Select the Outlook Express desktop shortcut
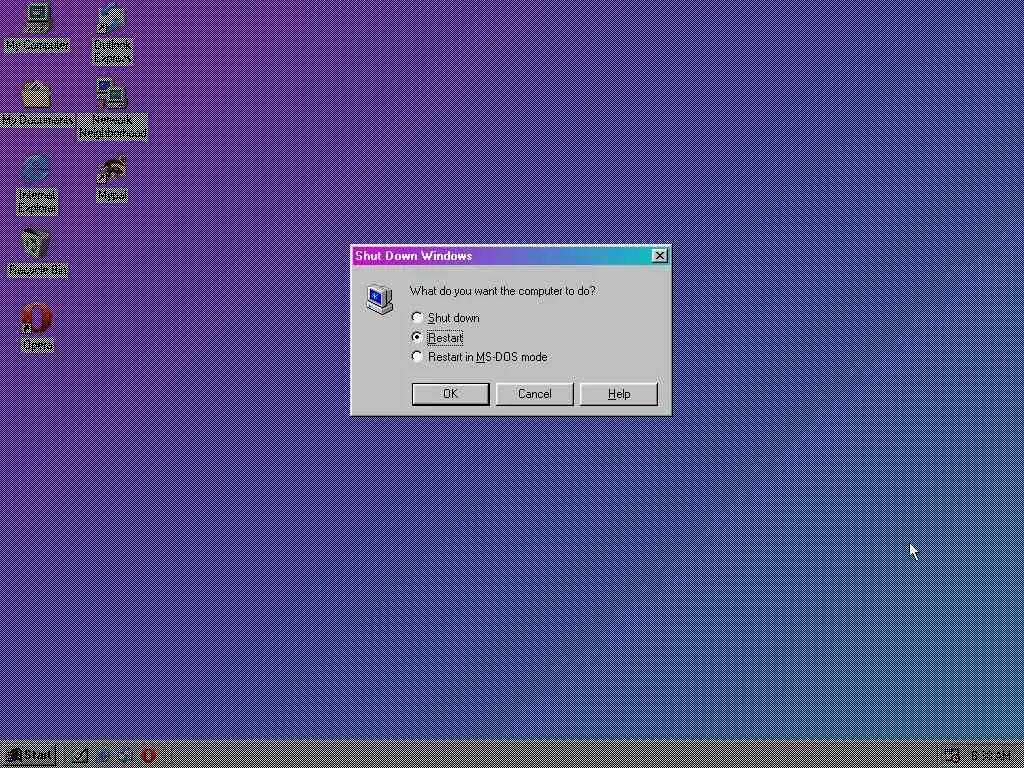Image resolution: width=1024 pixels, height=768 pixels. [112, 33]
